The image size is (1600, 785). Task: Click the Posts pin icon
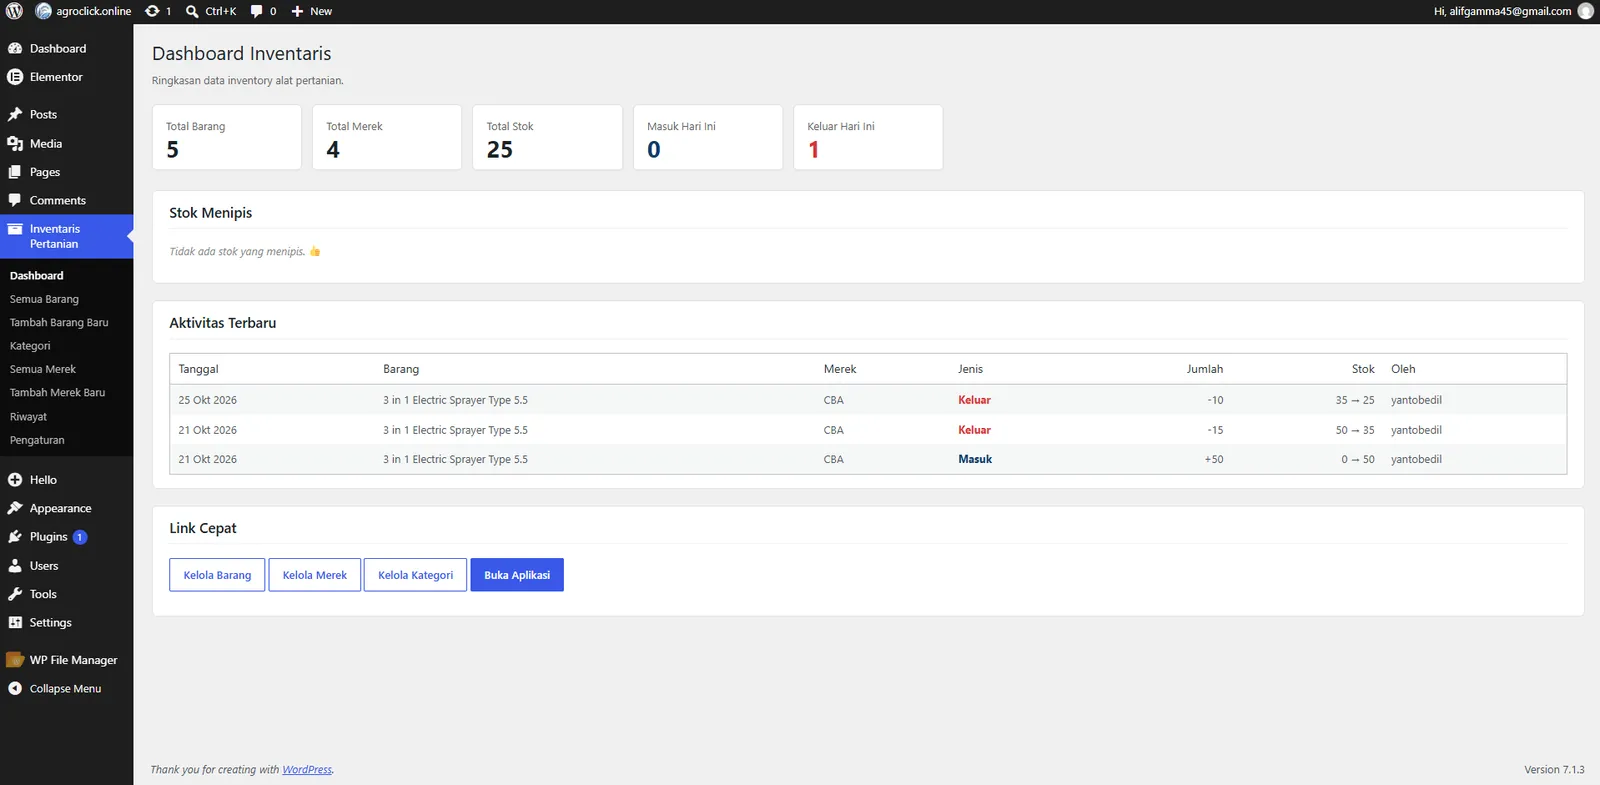(15, 115)
